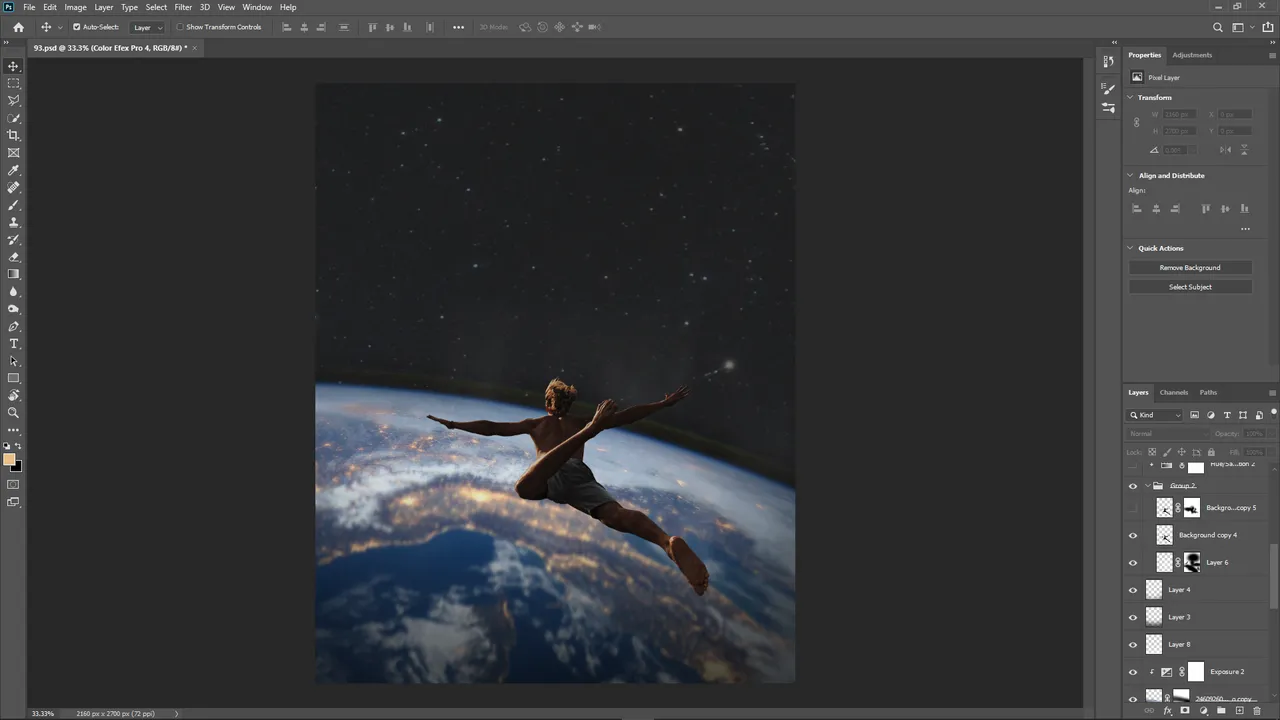Select the Dodge tool
1280x720 pixels.
click(13, 309)
